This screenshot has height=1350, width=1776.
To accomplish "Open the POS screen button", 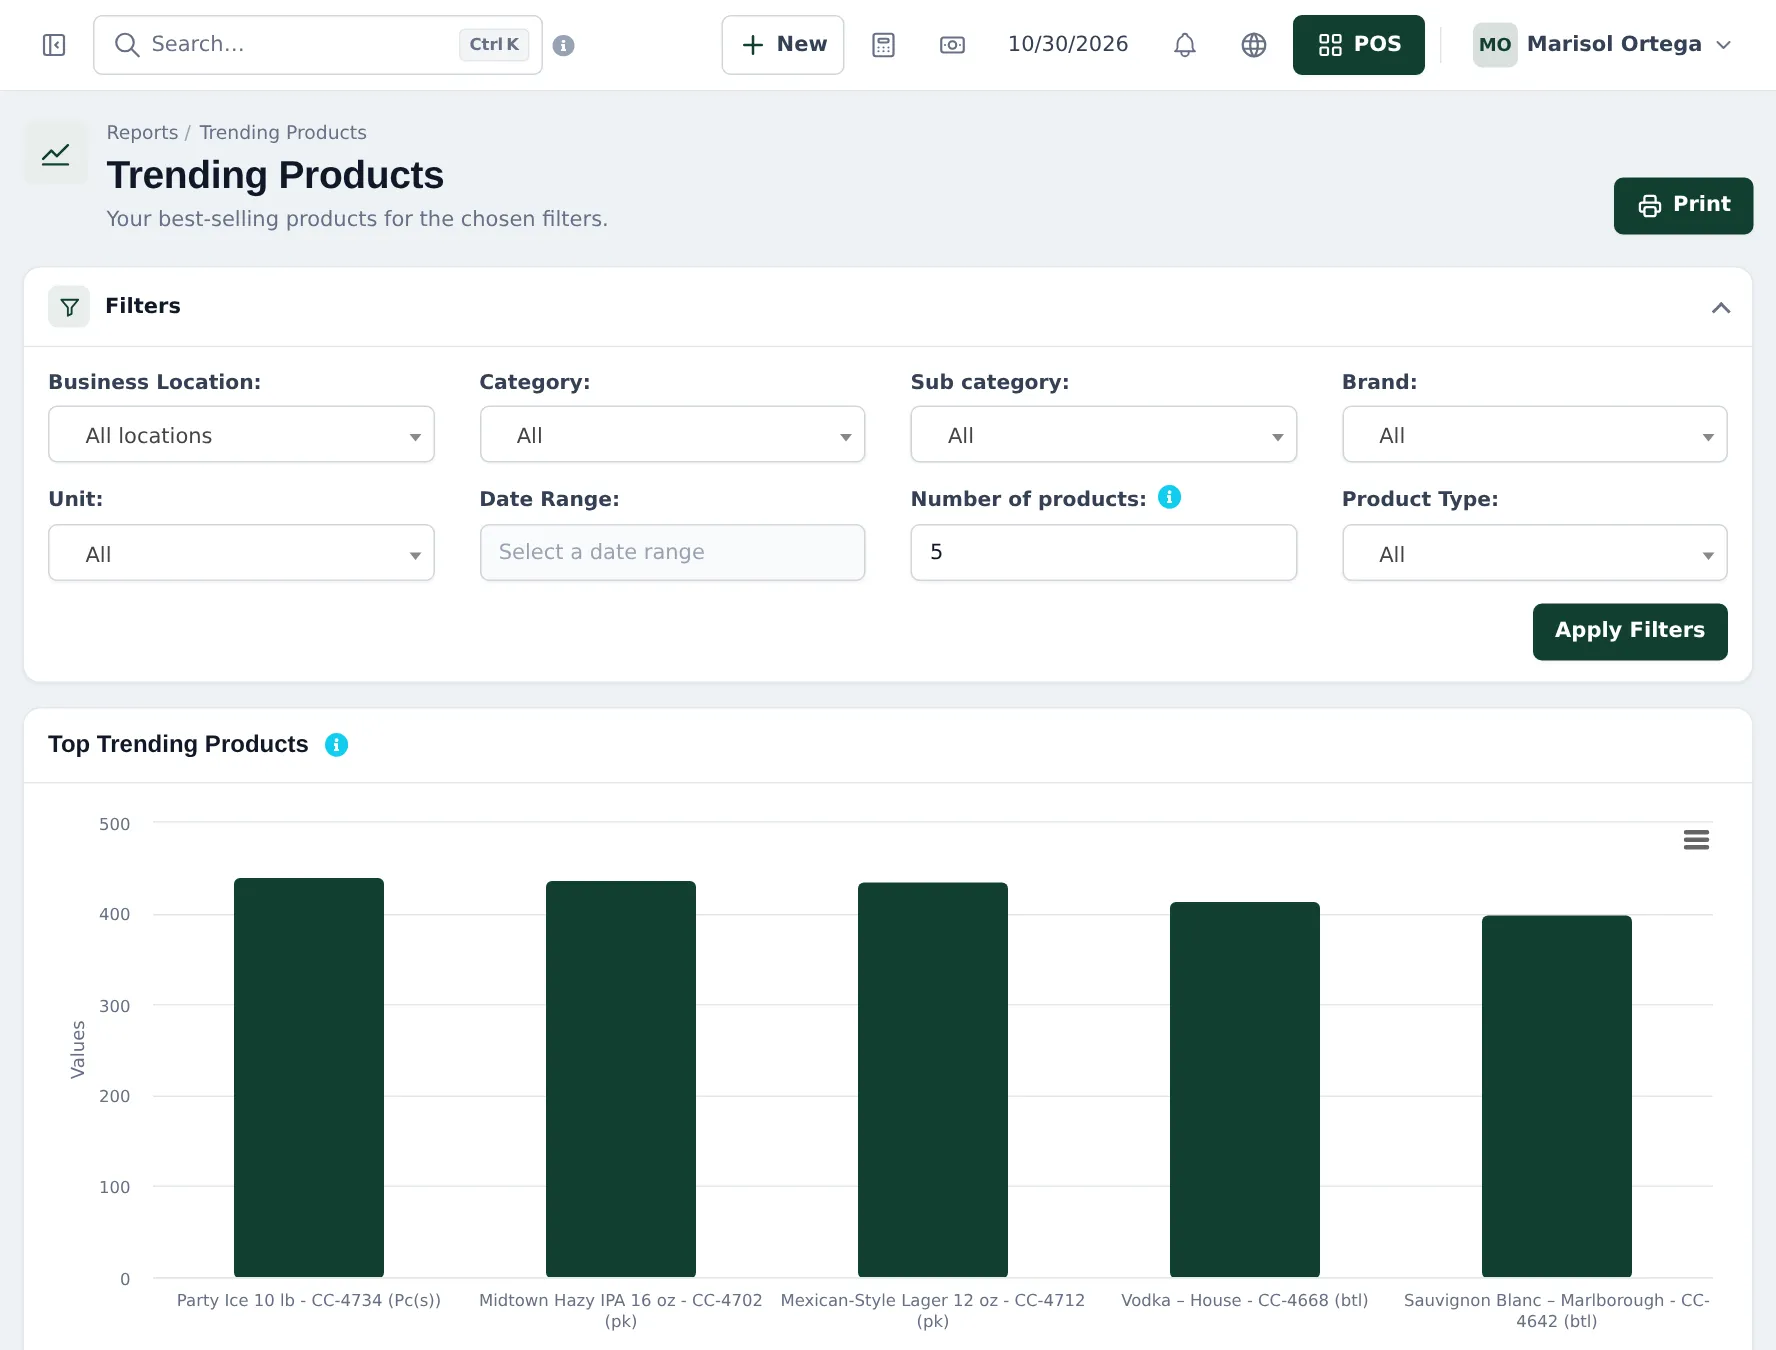I will pos(1358,45).
